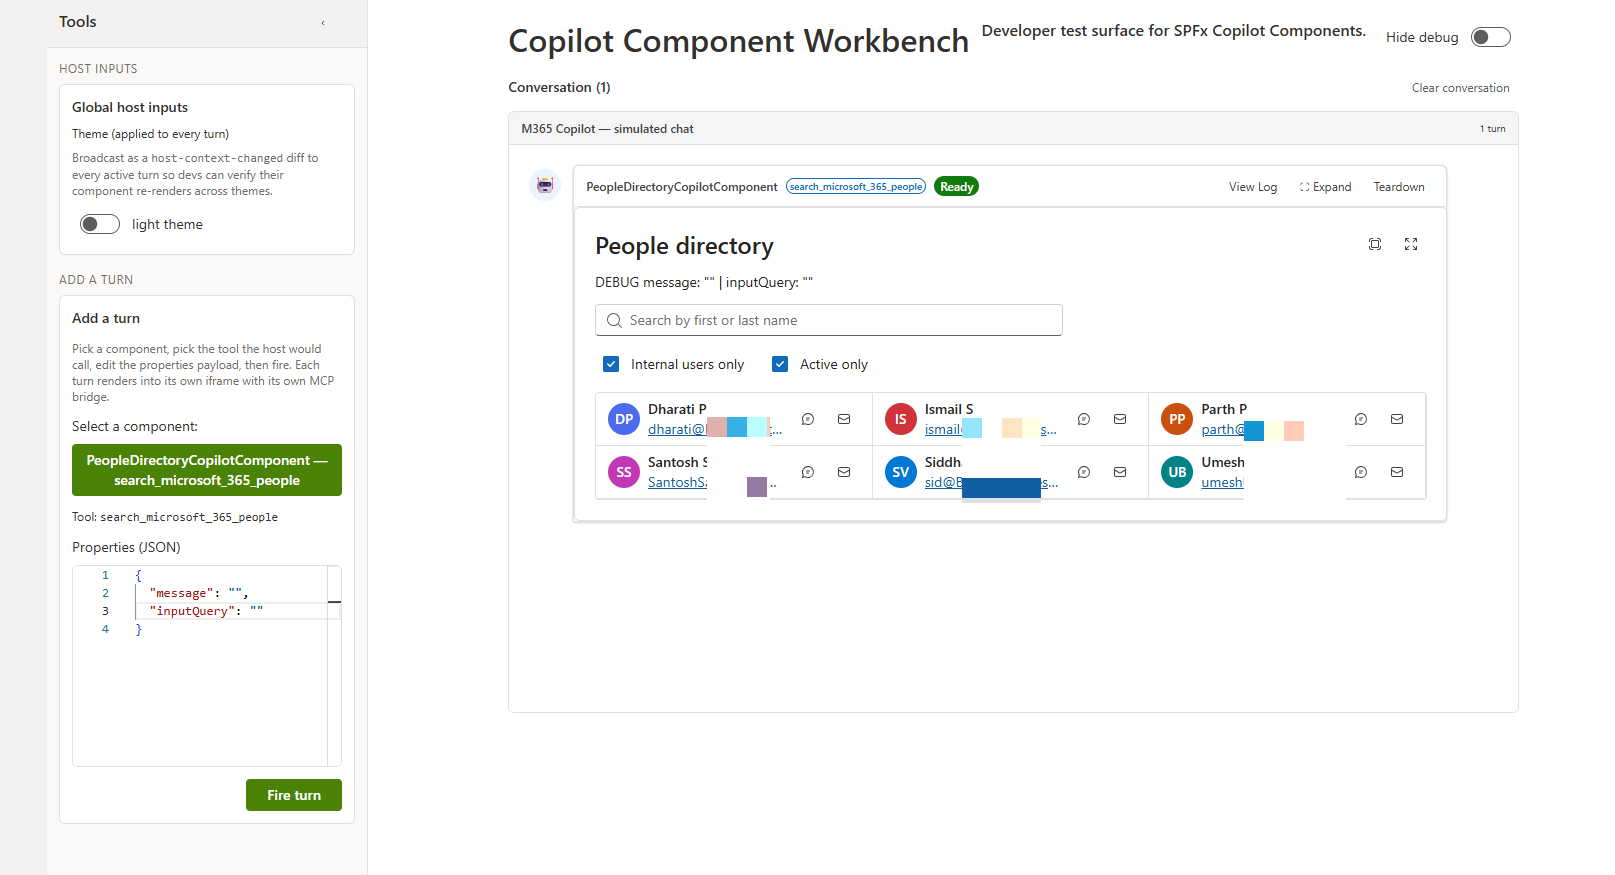Image resolution: width=1615 pixels, height=875 pixels.
Task: Toggle the light theme switch
Action: tap(100, 224)
